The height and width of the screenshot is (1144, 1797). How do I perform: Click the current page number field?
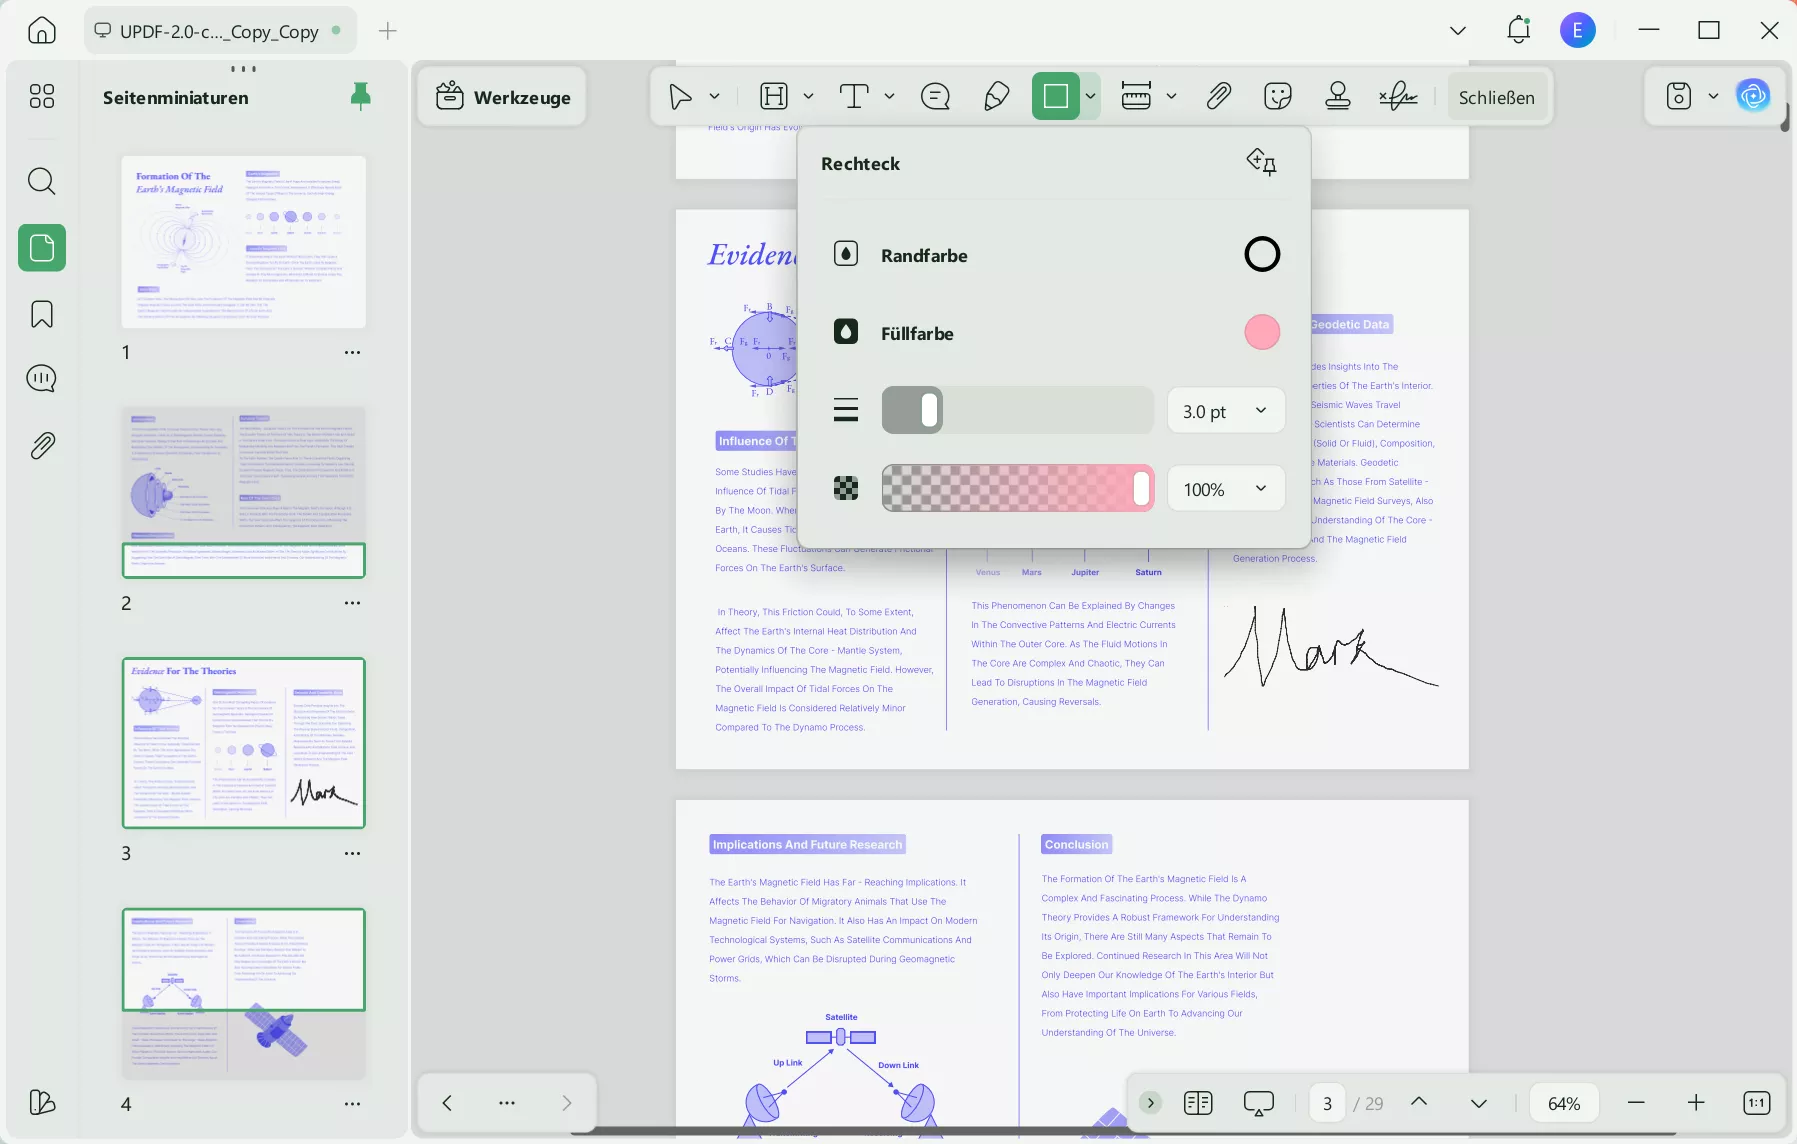[x=1327, y=1103]
